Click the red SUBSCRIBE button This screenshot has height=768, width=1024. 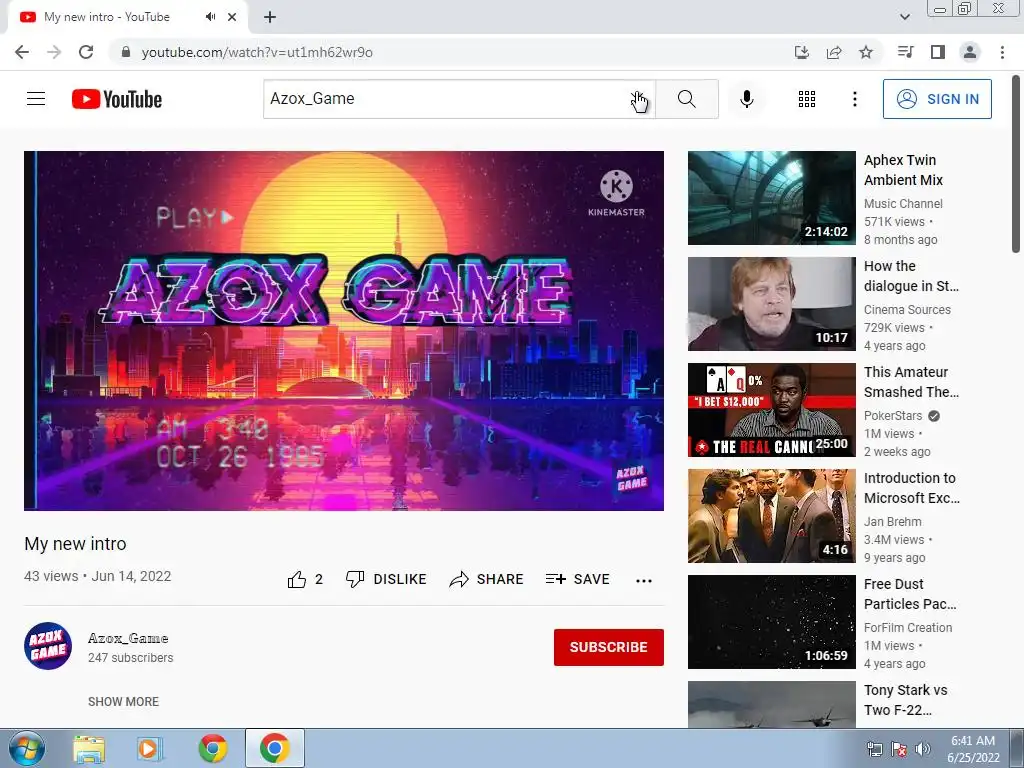click(x=609, y=647)
